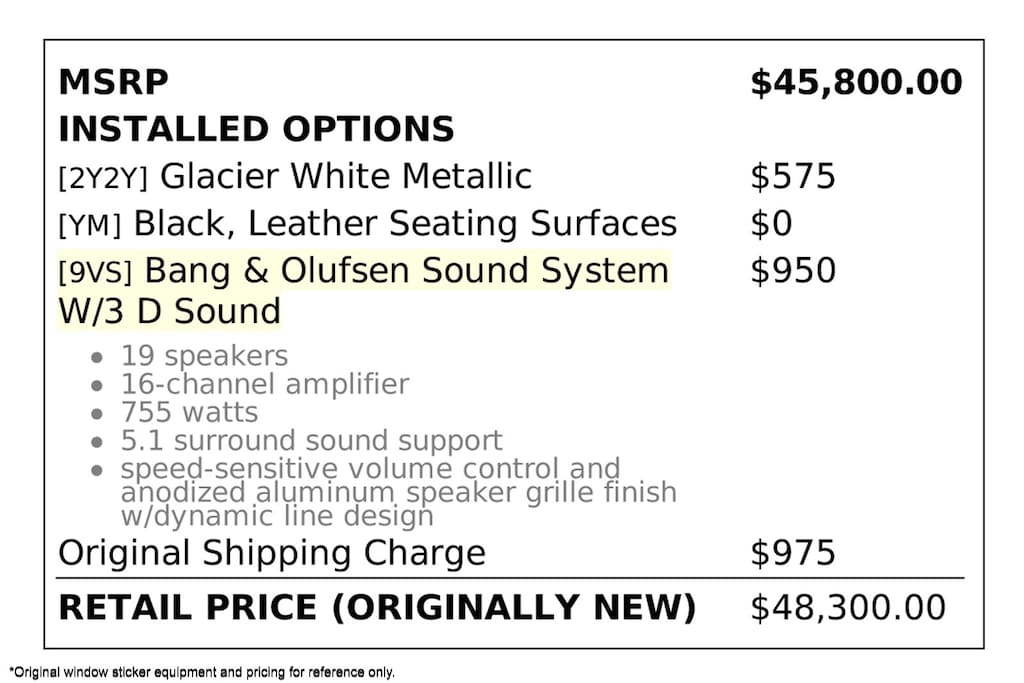Click the Original Shipping Charge line
This screenshot has height=683, width=1024.
click(x=272, y=553)
